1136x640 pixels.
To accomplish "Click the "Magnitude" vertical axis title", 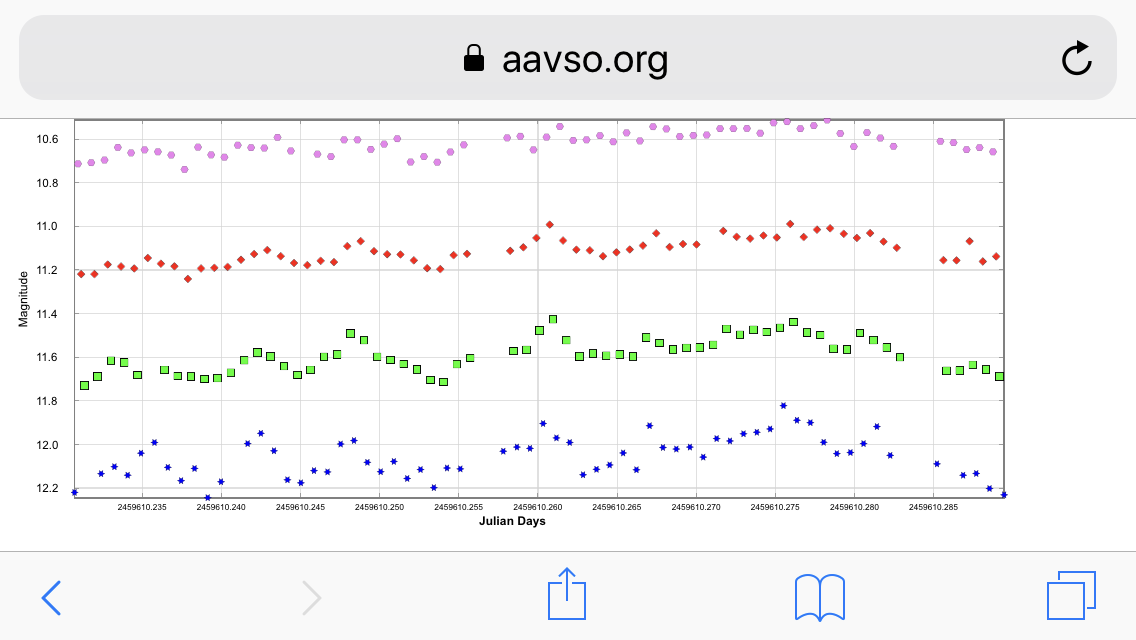I will pos(24,298).
